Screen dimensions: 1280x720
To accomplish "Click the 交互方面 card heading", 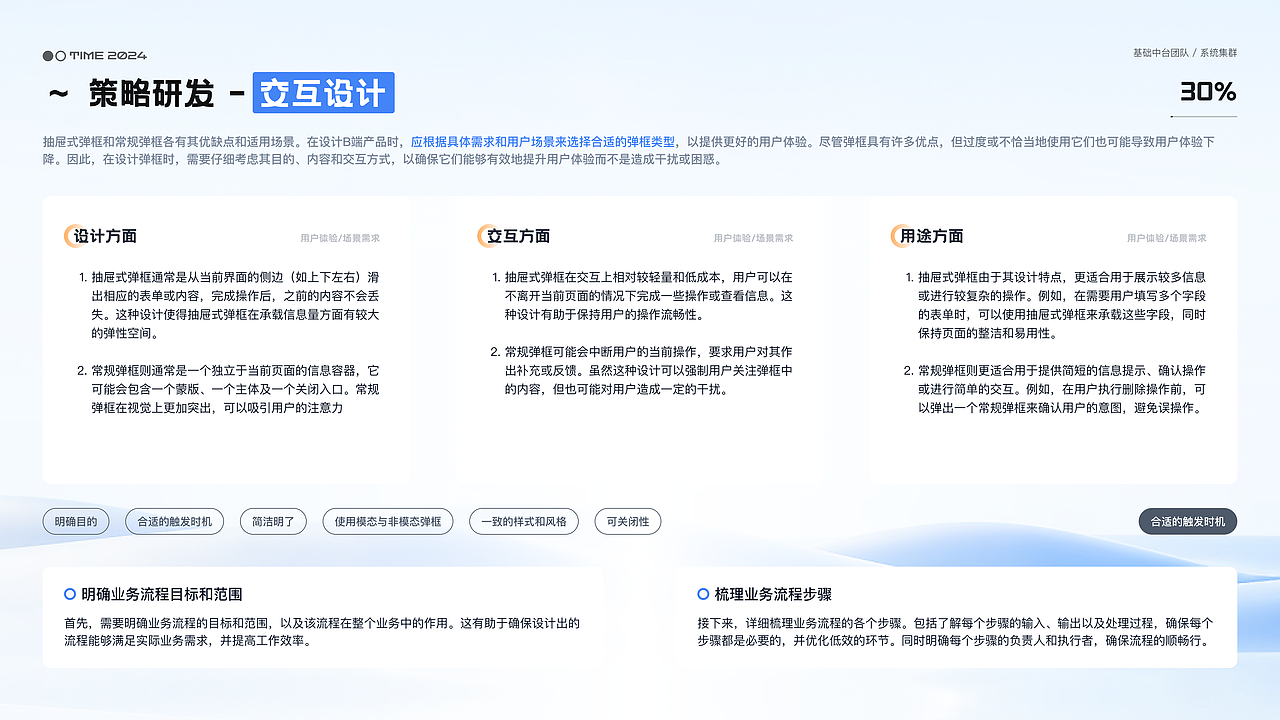I will (x=518, y=236).
